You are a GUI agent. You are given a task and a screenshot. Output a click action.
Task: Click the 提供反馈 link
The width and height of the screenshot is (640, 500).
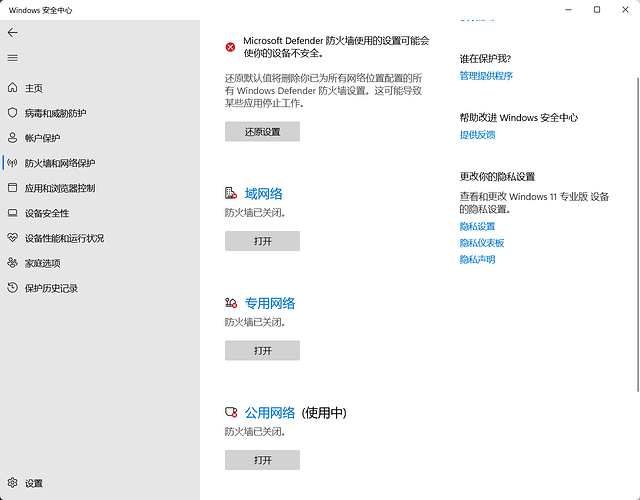[x=477, y=135]
